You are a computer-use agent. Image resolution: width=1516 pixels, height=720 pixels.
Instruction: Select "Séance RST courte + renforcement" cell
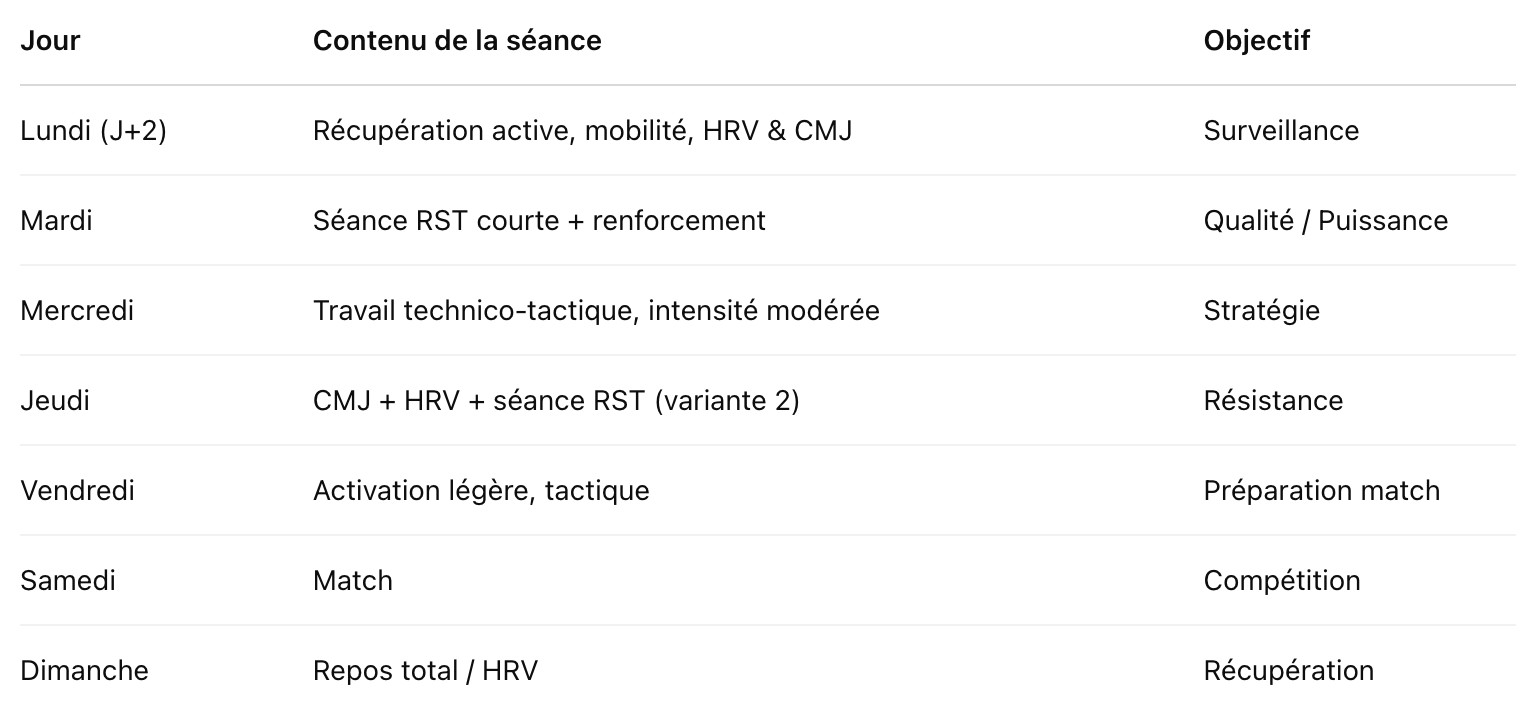tap(539, 221)
